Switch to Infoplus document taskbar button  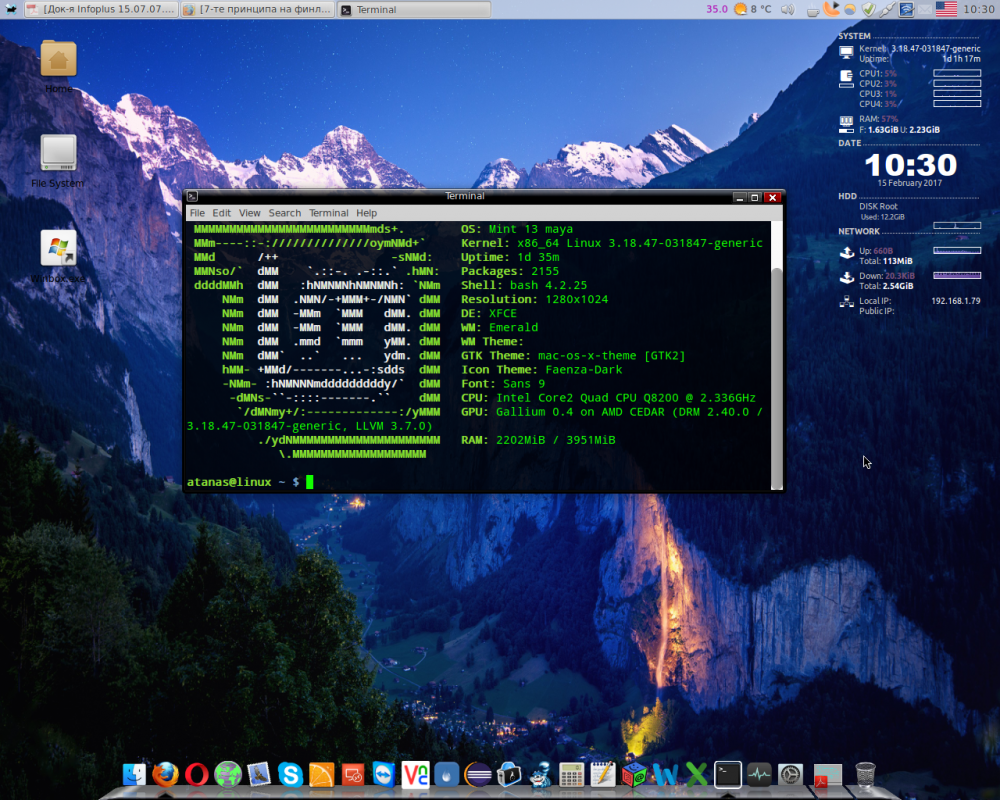100,9
